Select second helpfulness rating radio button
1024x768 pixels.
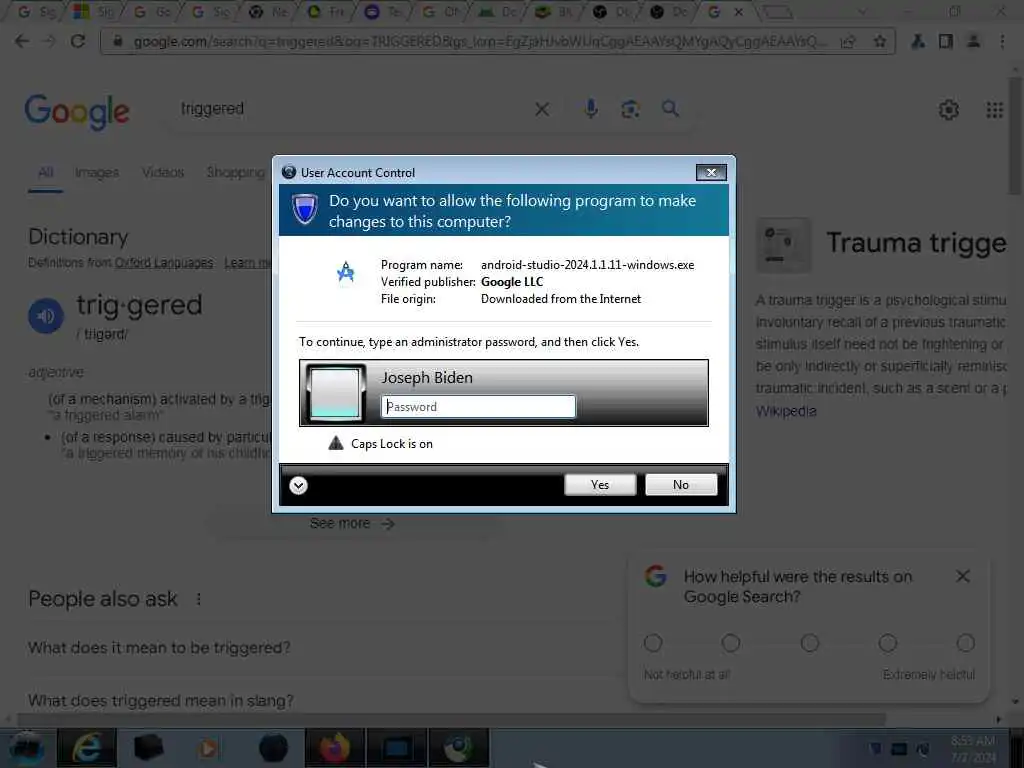731,643
